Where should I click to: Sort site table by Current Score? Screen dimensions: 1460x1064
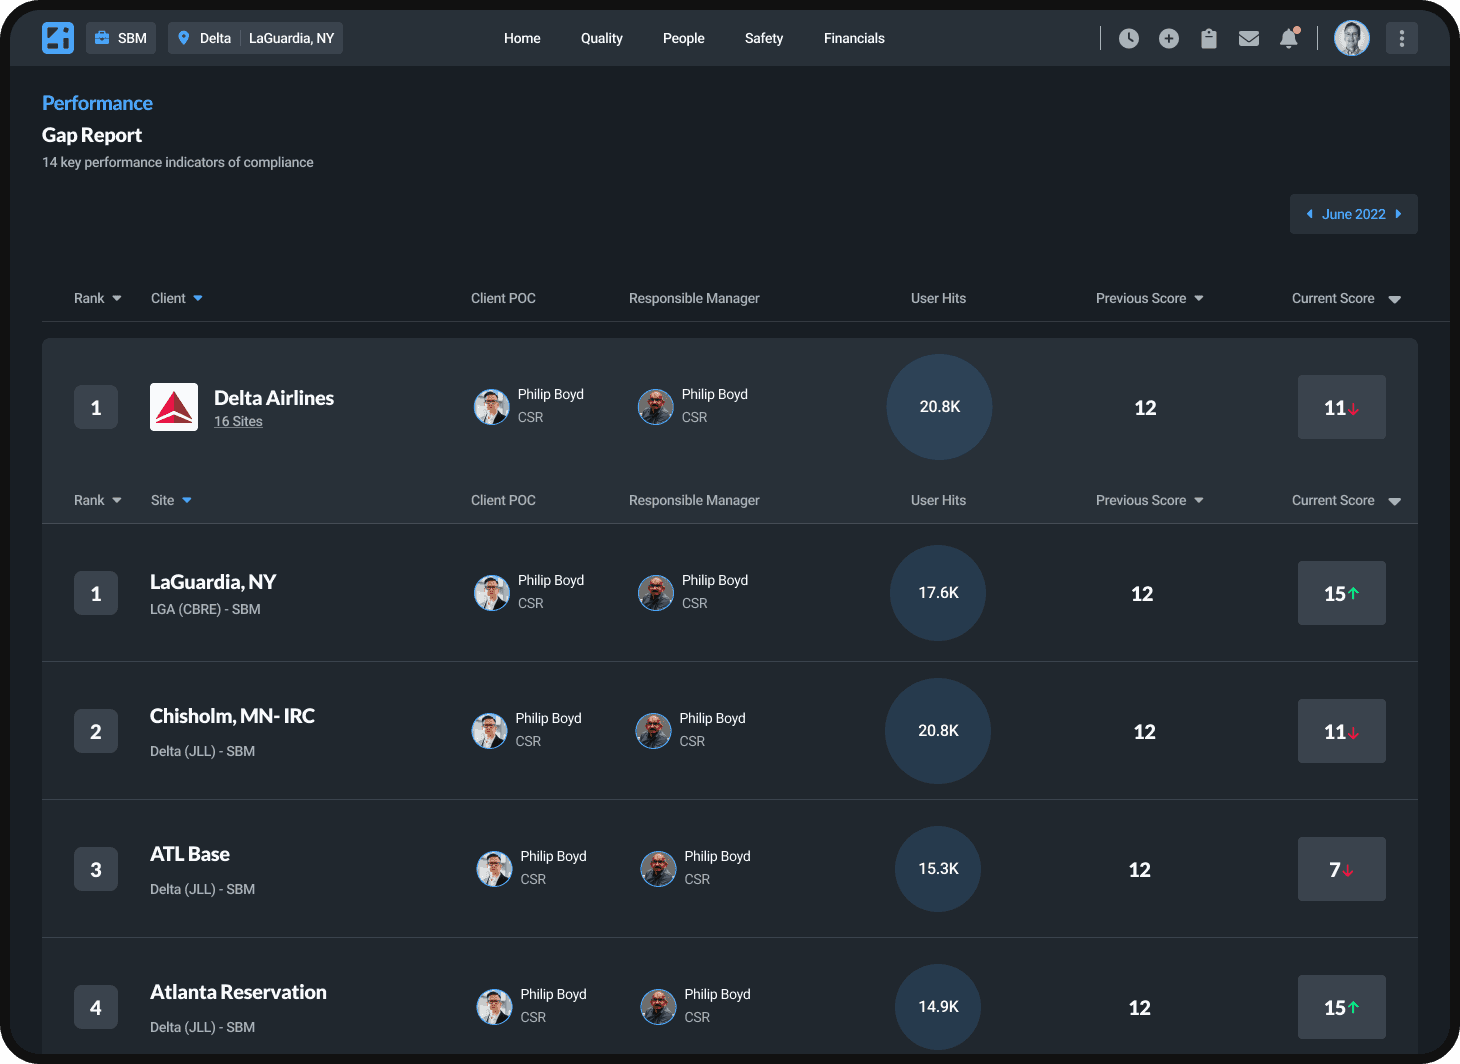coord(1346,500)
